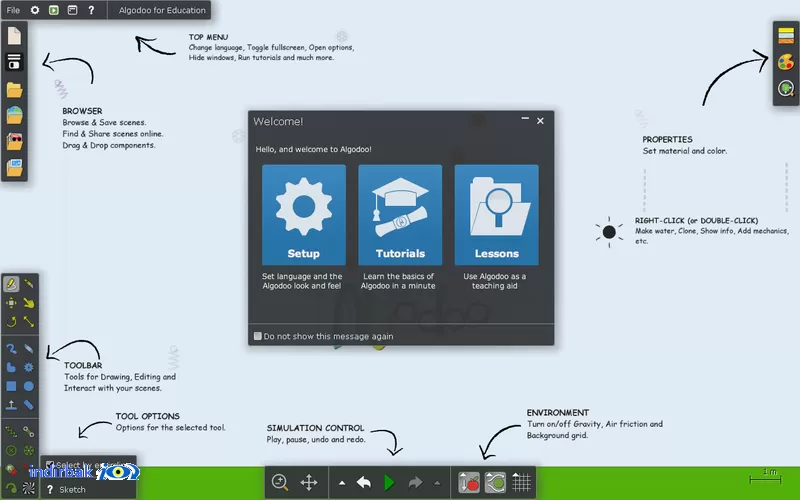Screen dimensions: 800x500
Task: Select the blue capsule tool beside Plane
Action: [x=29, y=405]
